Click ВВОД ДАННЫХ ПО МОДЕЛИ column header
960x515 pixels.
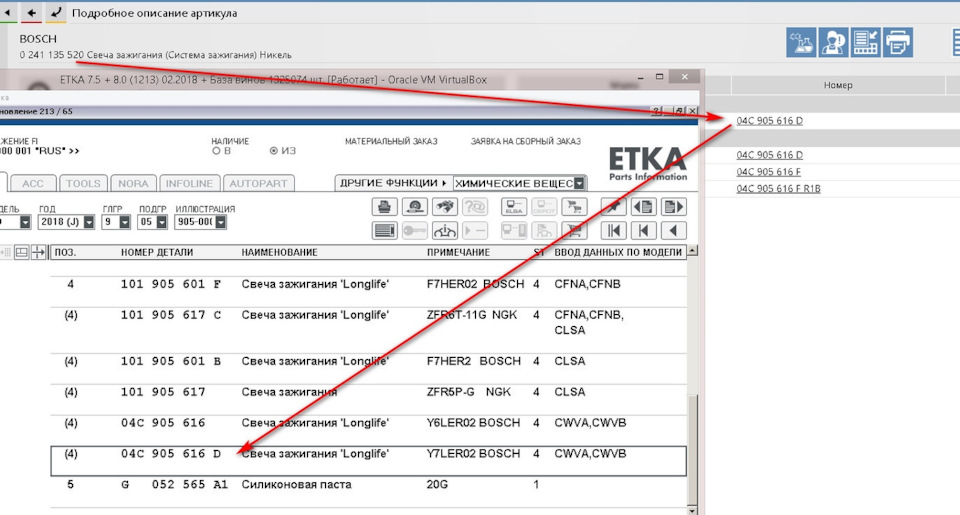(618, 252)
